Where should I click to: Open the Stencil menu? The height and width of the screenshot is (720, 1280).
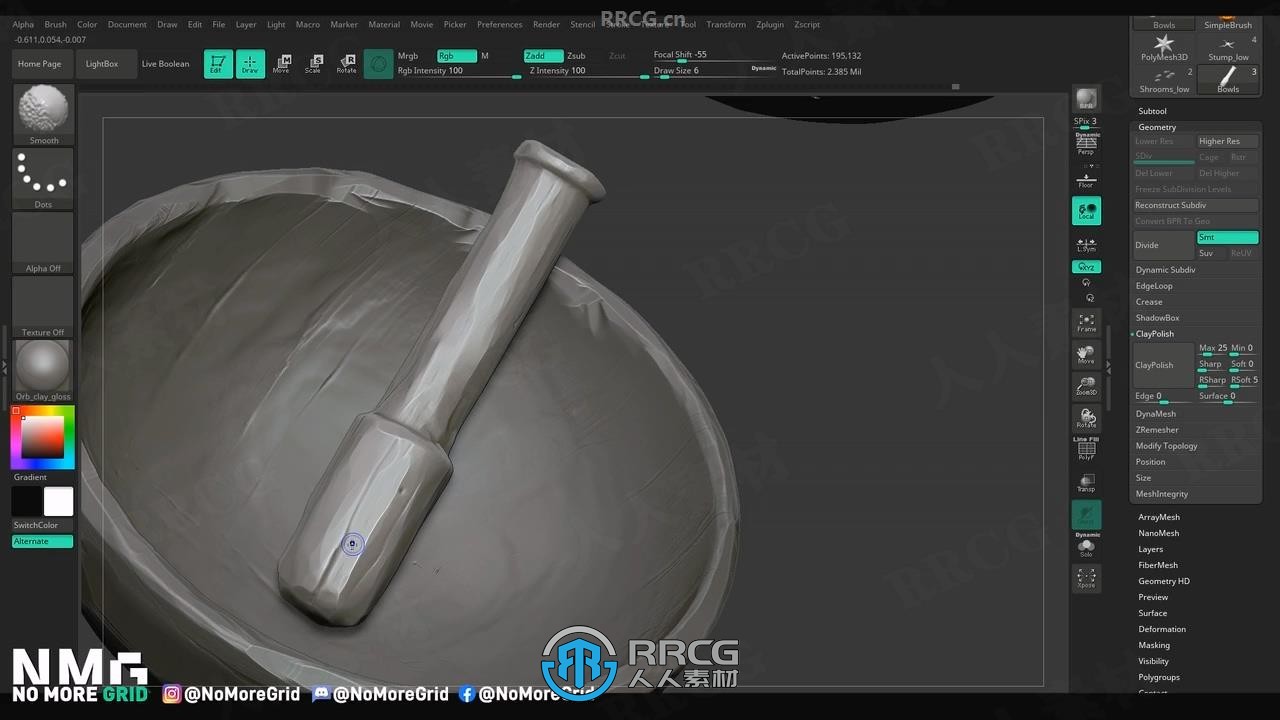click(x=582, y=24)
